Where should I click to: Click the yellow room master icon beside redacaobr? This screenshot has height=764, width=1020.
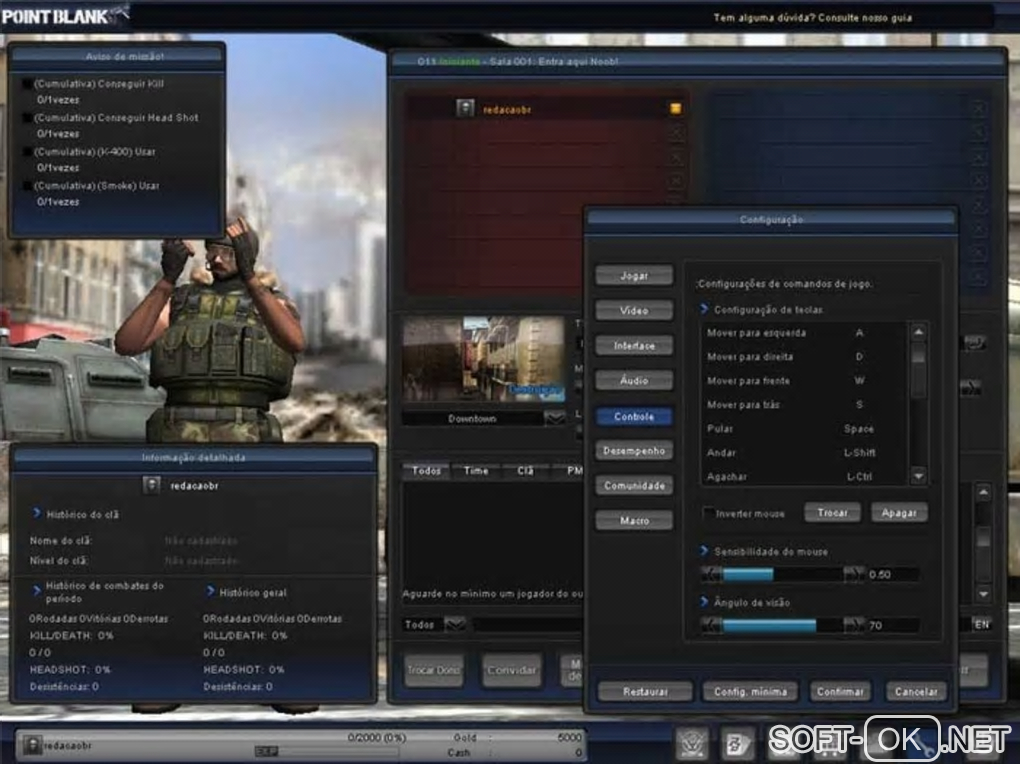tap(675, 109)
